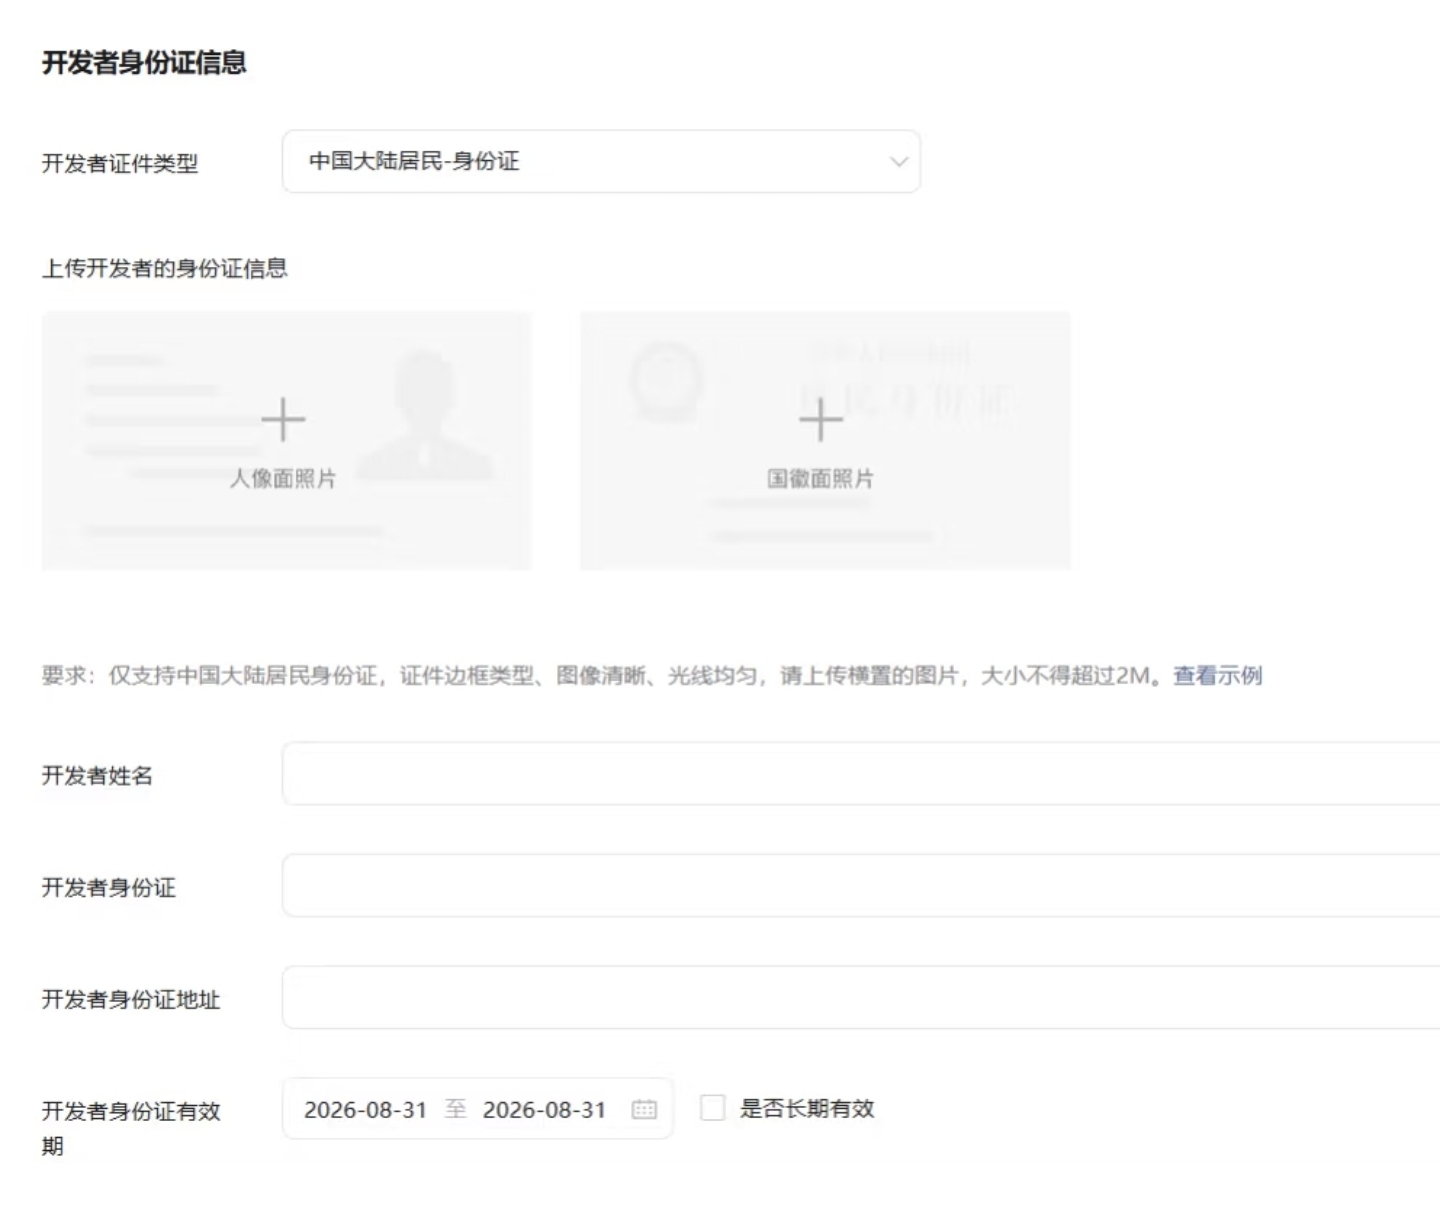Click the 开发者证件类型 label
This screenshot has width=1440, height=1208.
120,163
